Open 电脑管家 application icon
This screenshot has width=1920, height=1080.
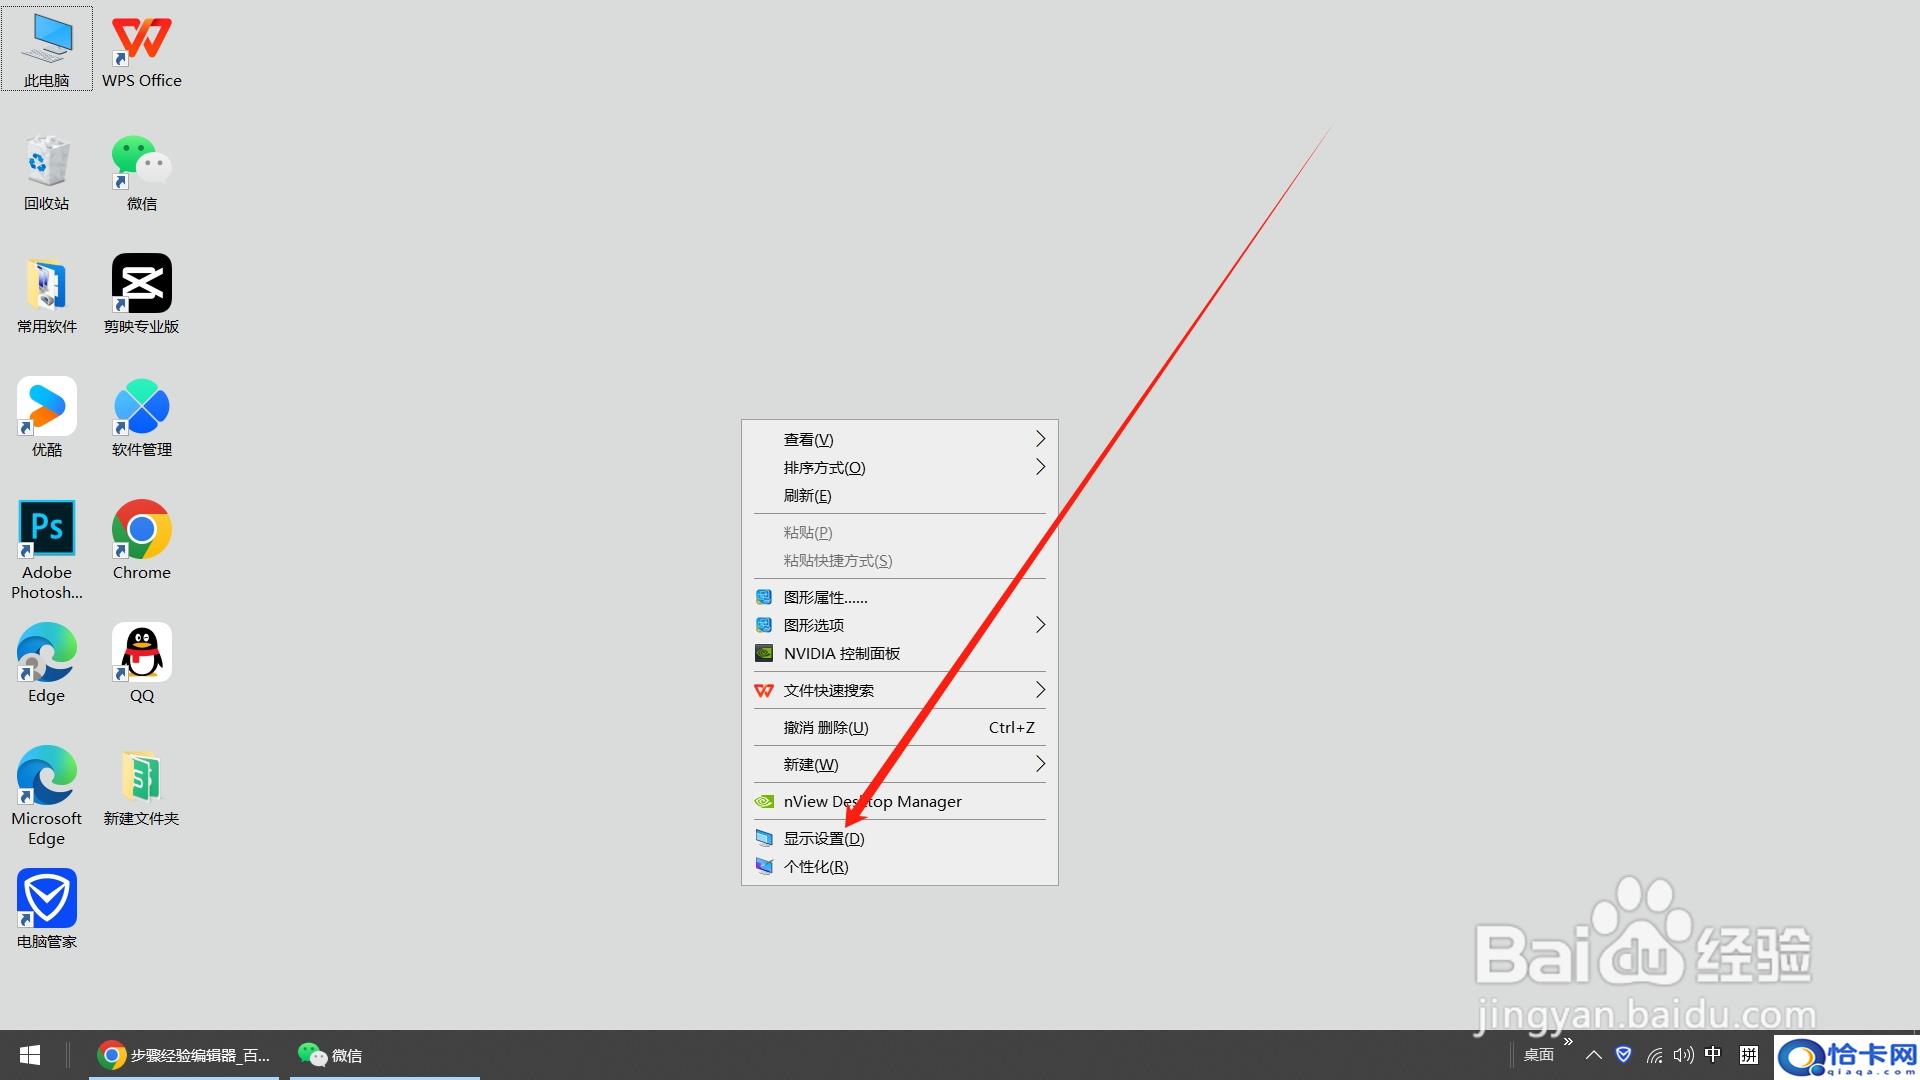coord(46,911)
